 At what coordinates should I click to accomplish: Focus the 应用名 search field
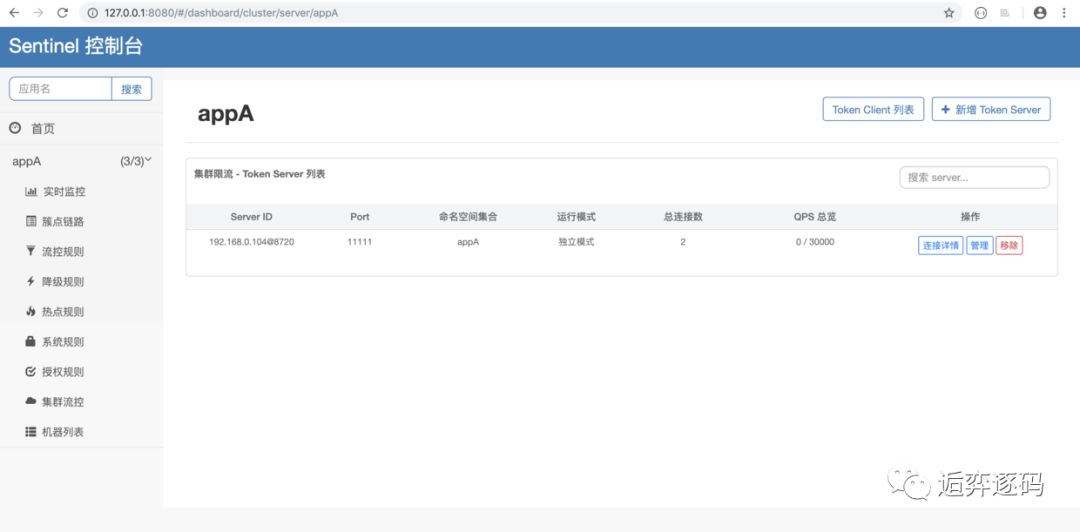click(x=61, y=88)
